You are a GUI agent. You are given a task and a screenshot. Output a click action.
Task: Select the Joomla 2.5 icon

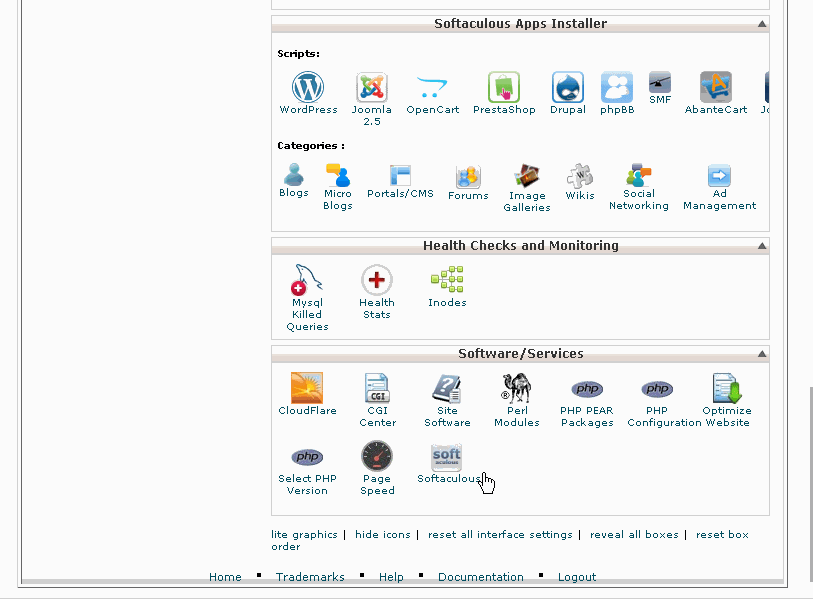pos(372,87)
